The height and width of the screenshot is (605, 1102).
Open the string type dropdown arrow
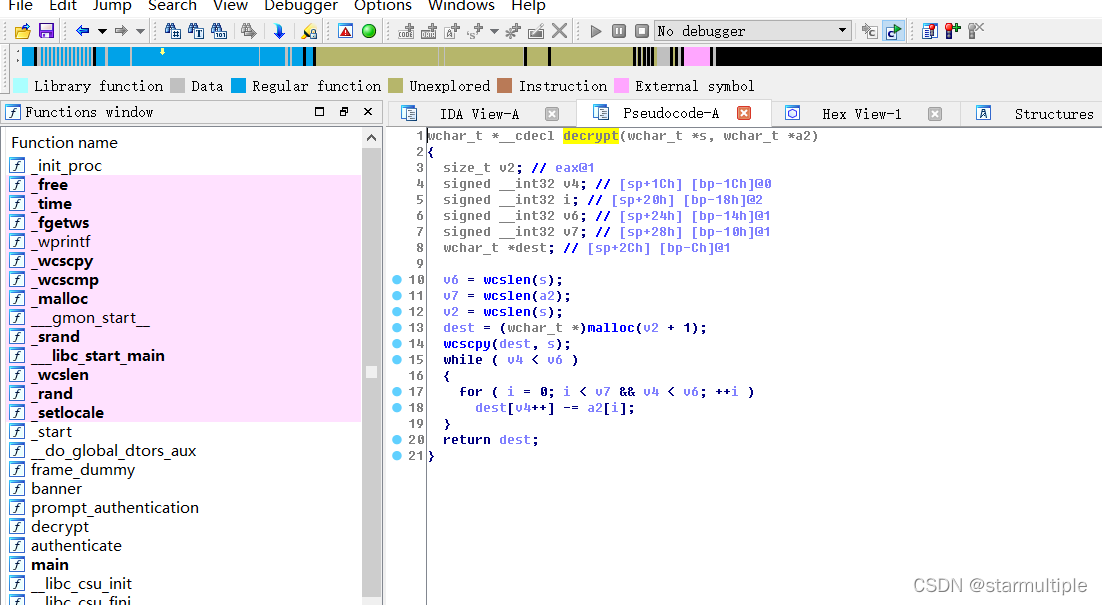pyautogui.click(x=494, y=31)
